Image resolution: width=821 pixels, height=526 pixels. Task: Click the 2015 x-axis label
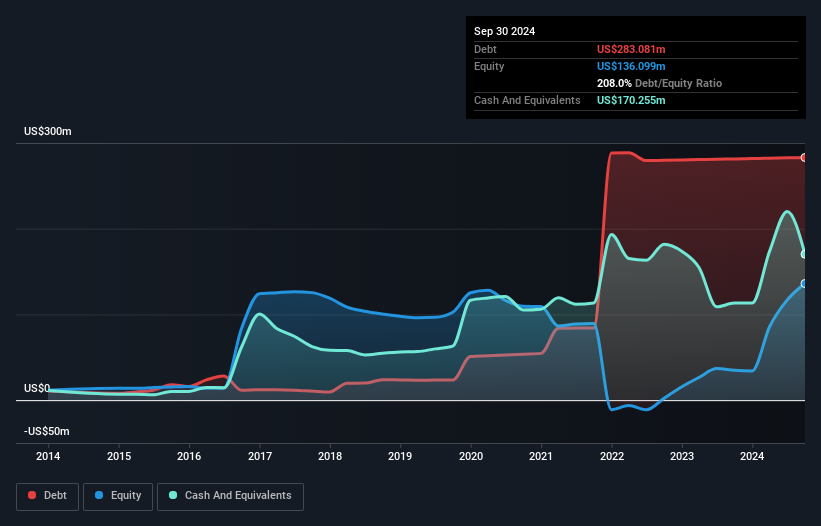119,456
